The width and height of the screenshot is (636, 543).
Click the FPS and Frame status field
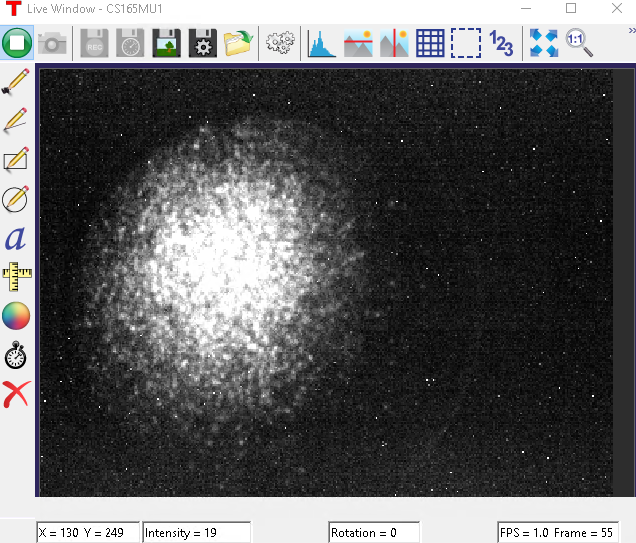(x=558, y=532)
